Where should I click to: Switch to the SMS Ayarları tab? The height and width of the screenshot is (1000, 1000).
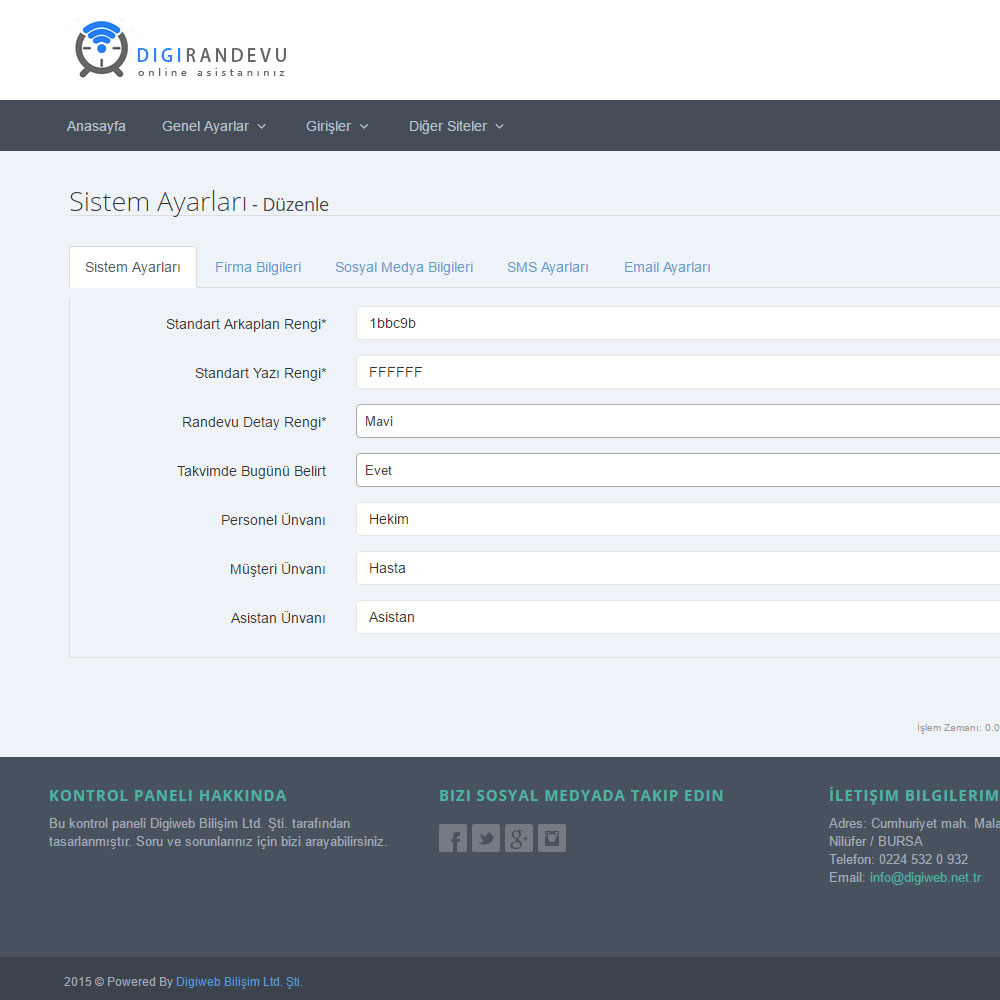click(x=548, y=267)
